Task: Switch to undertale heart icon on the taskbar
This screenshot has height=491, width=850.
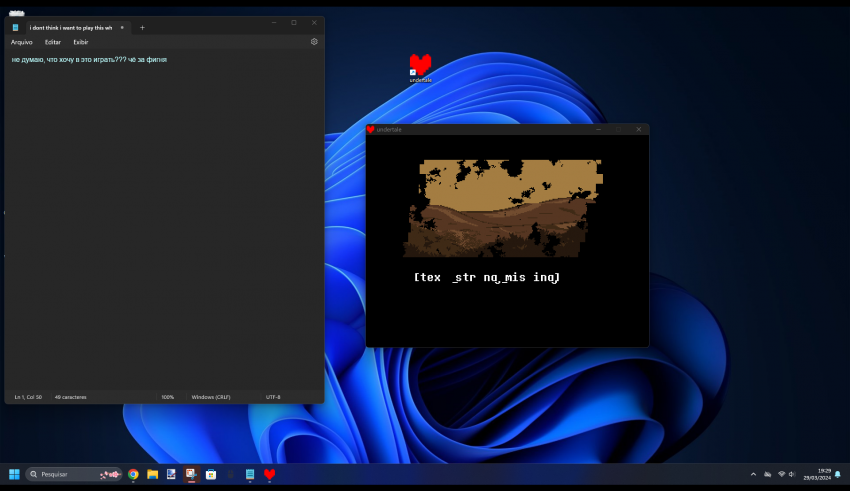Action: tap(269, 474)
